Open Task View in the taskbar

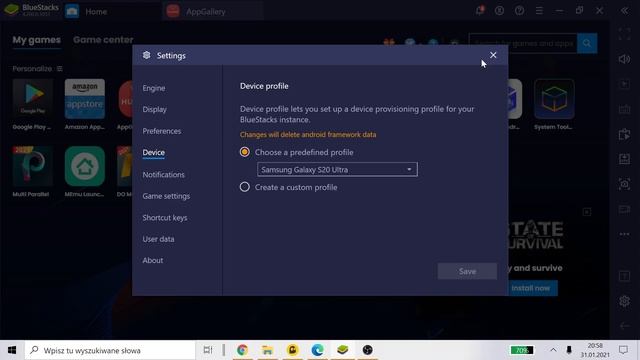tap(208, 350)
